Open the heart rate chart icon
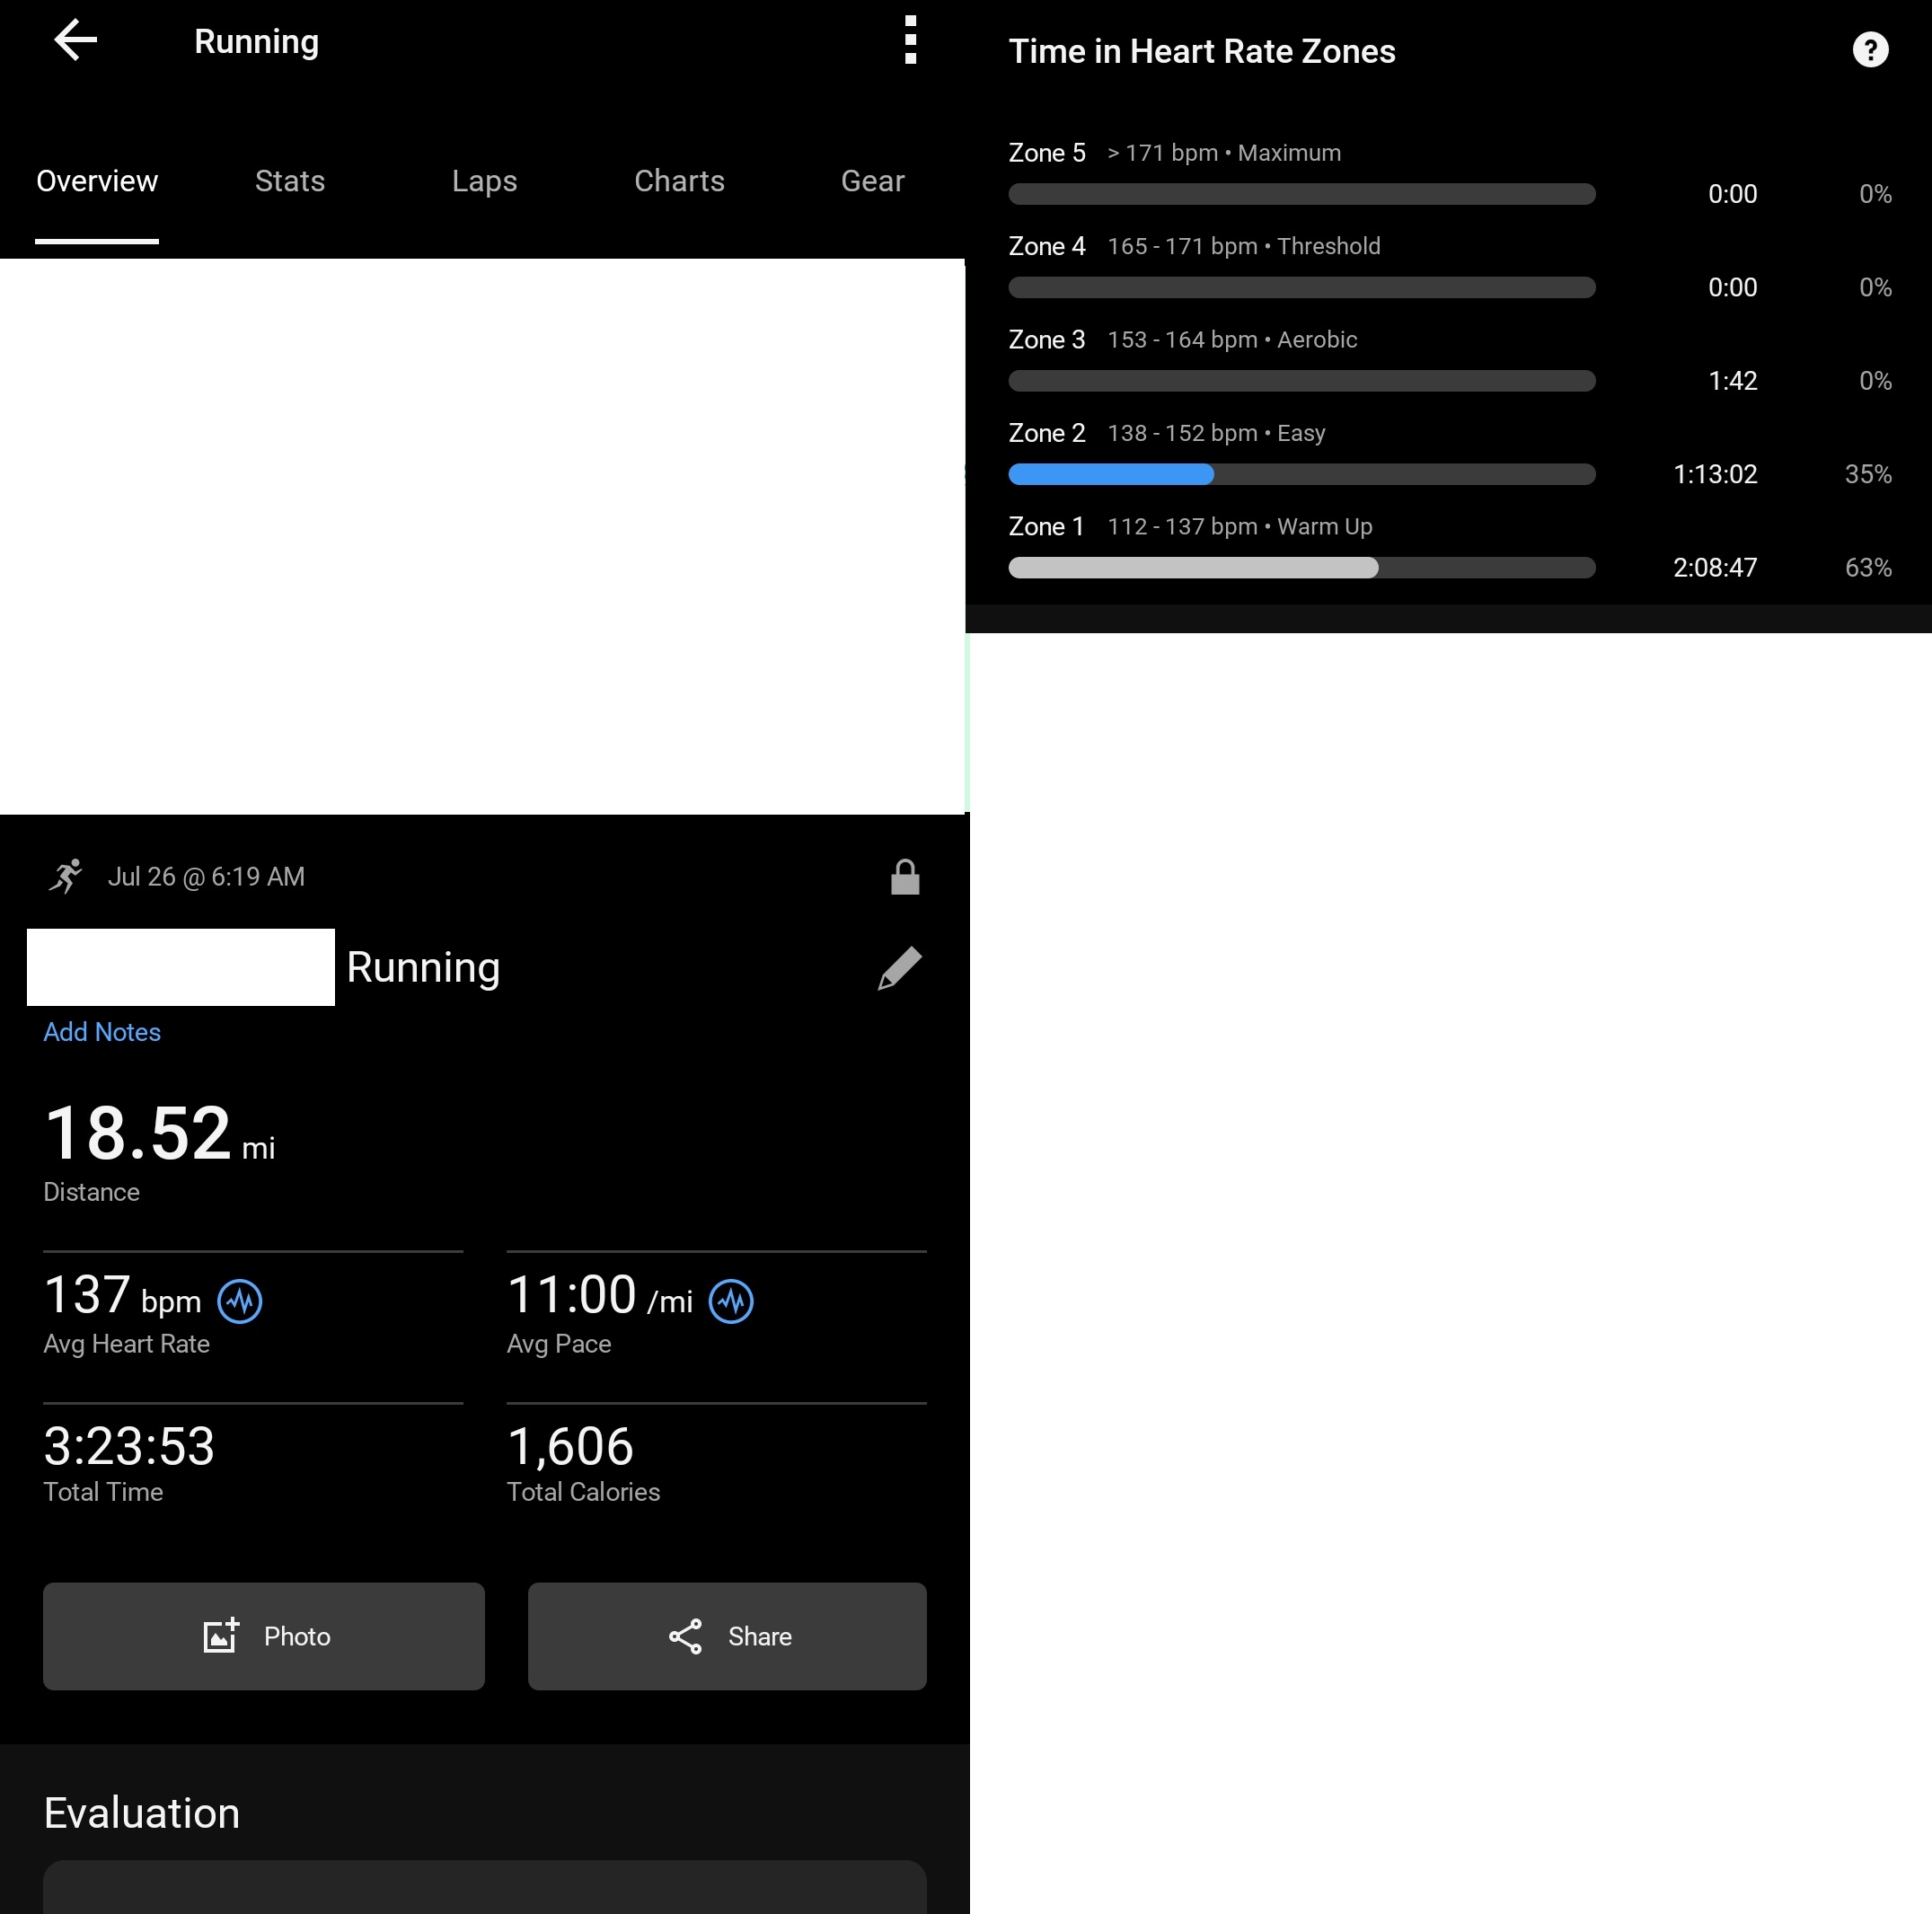The height and width of the screenshot is (1914, 1932). pos(240,1301)
